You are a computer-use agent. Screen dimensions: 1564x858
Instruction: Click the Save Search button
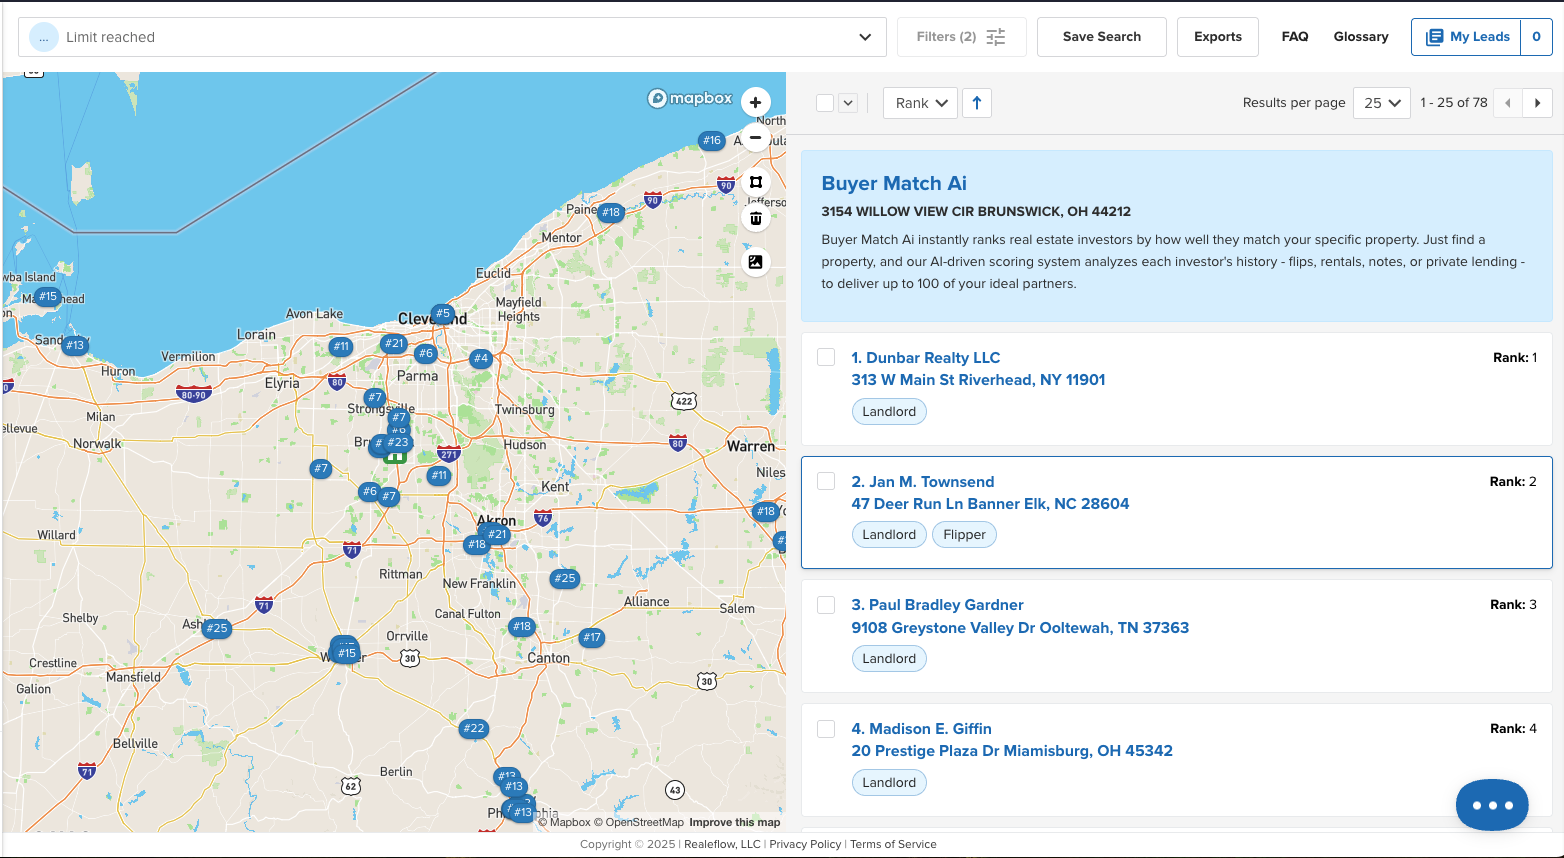click(x=1102, y=37)
